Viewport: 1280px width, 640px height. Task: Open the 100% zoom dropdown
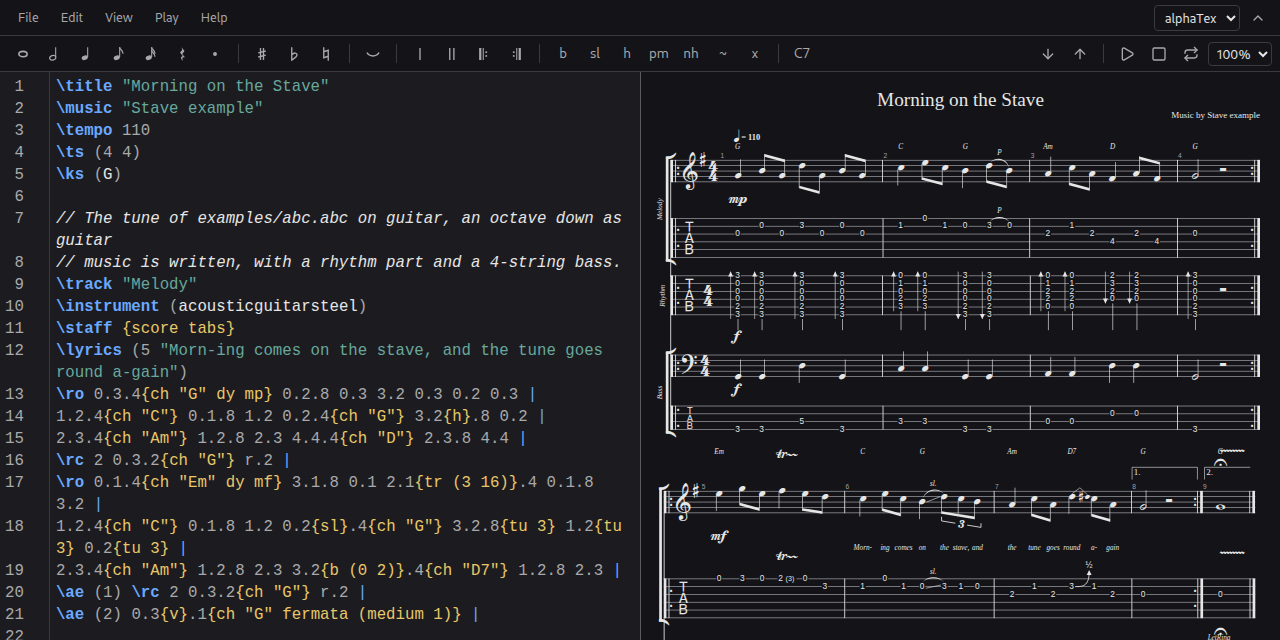[1240, 54]
